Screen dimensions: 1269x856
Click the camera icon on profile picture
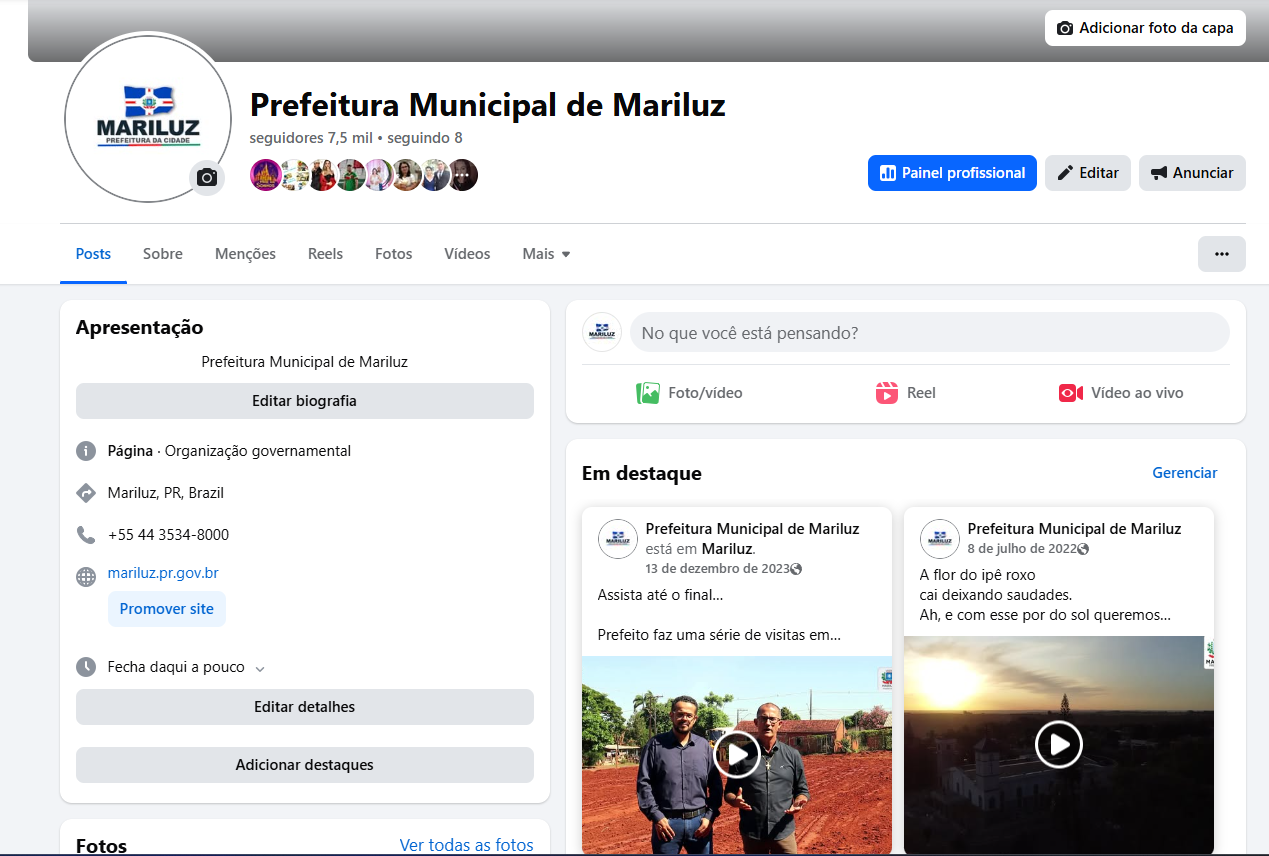point(207,178)
